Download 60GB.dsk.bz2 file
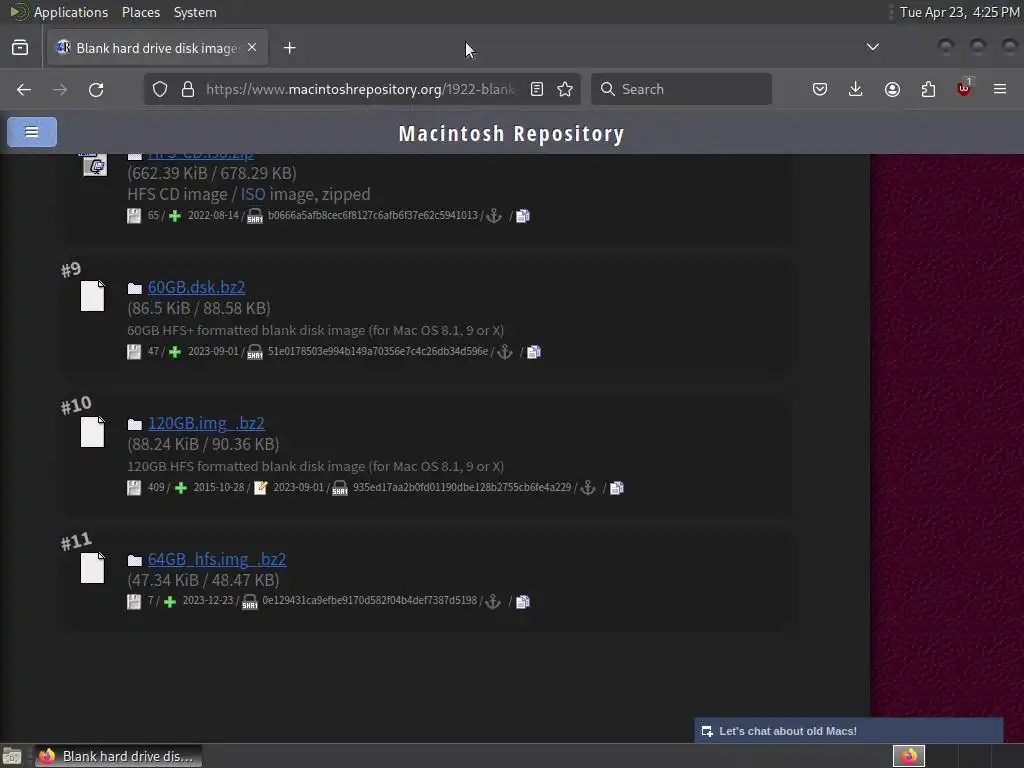 tap(196, 287)
